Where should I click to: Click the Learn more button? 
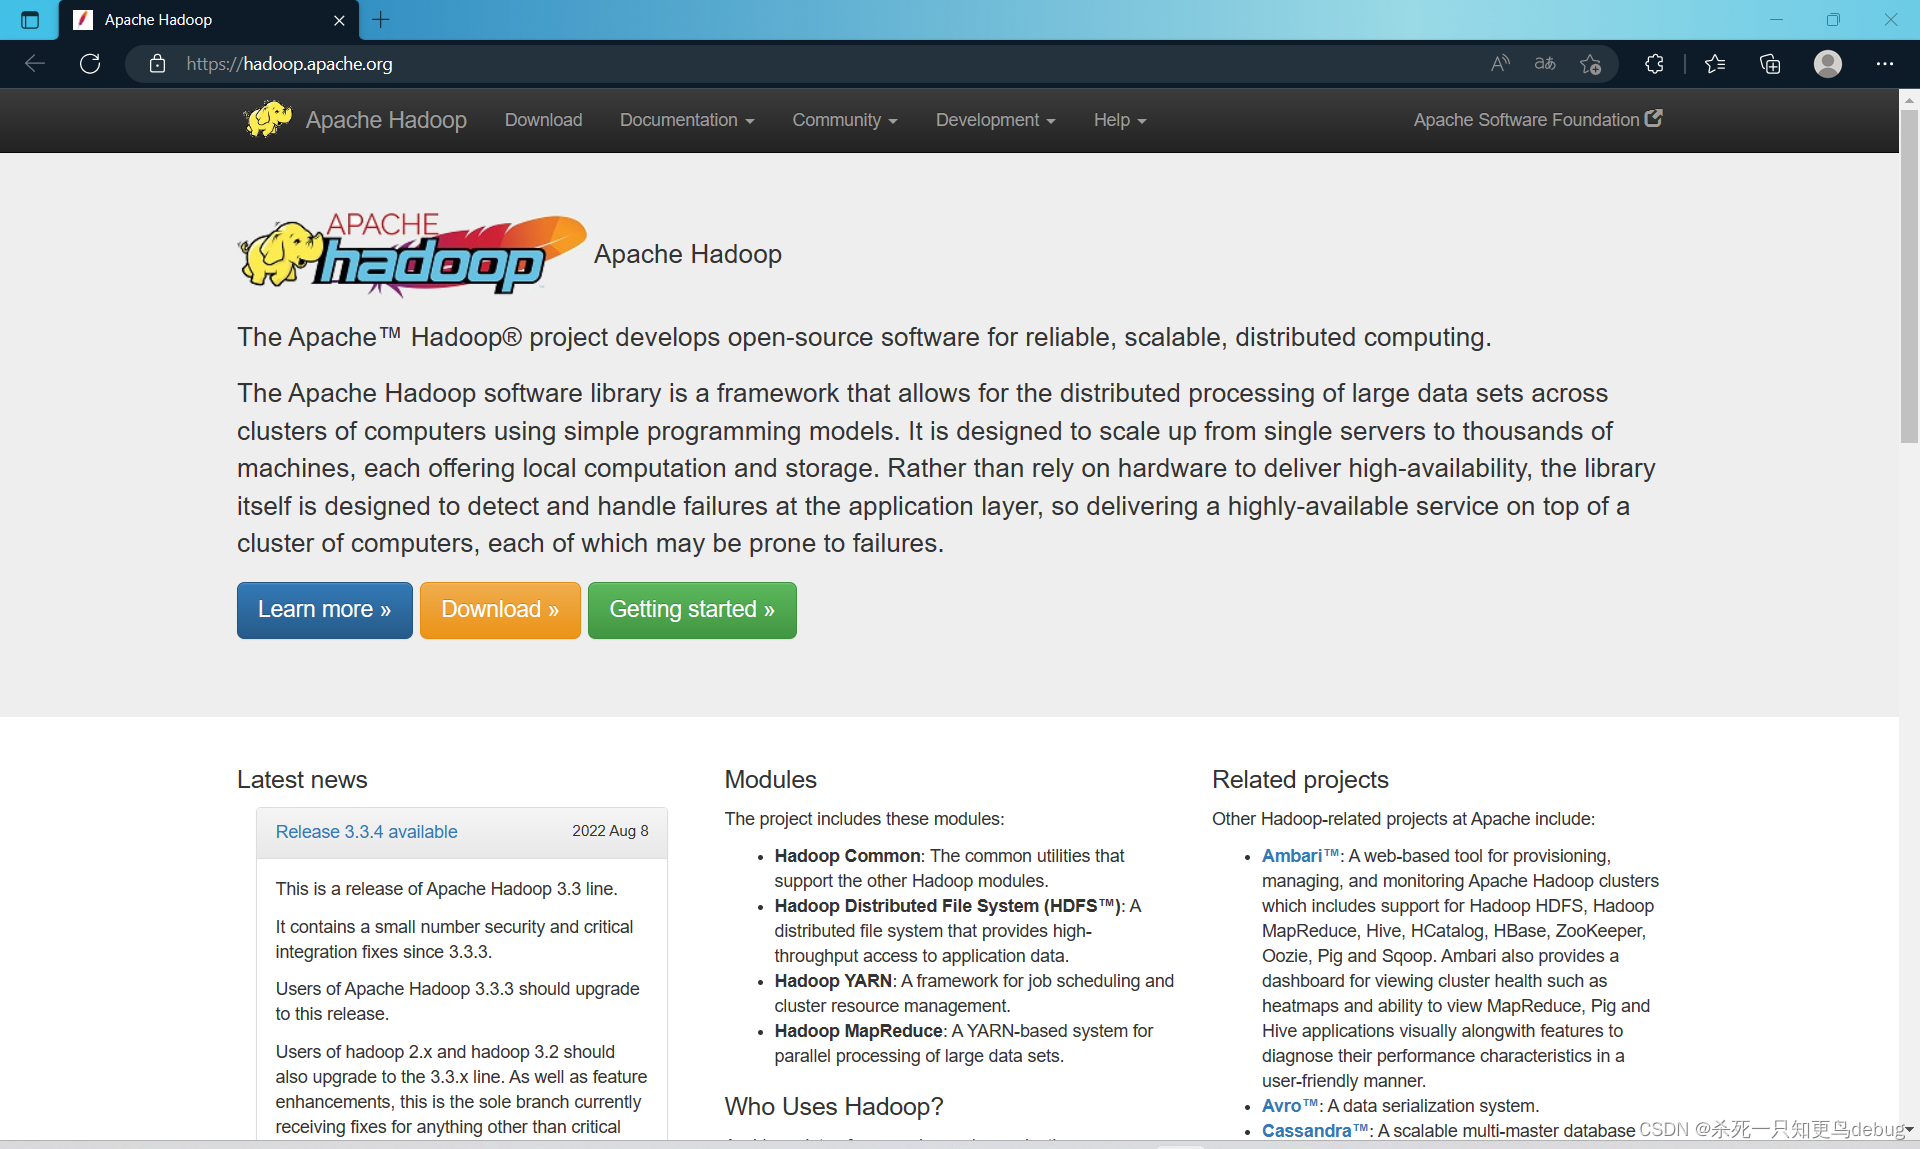click(x=324, y=610)
